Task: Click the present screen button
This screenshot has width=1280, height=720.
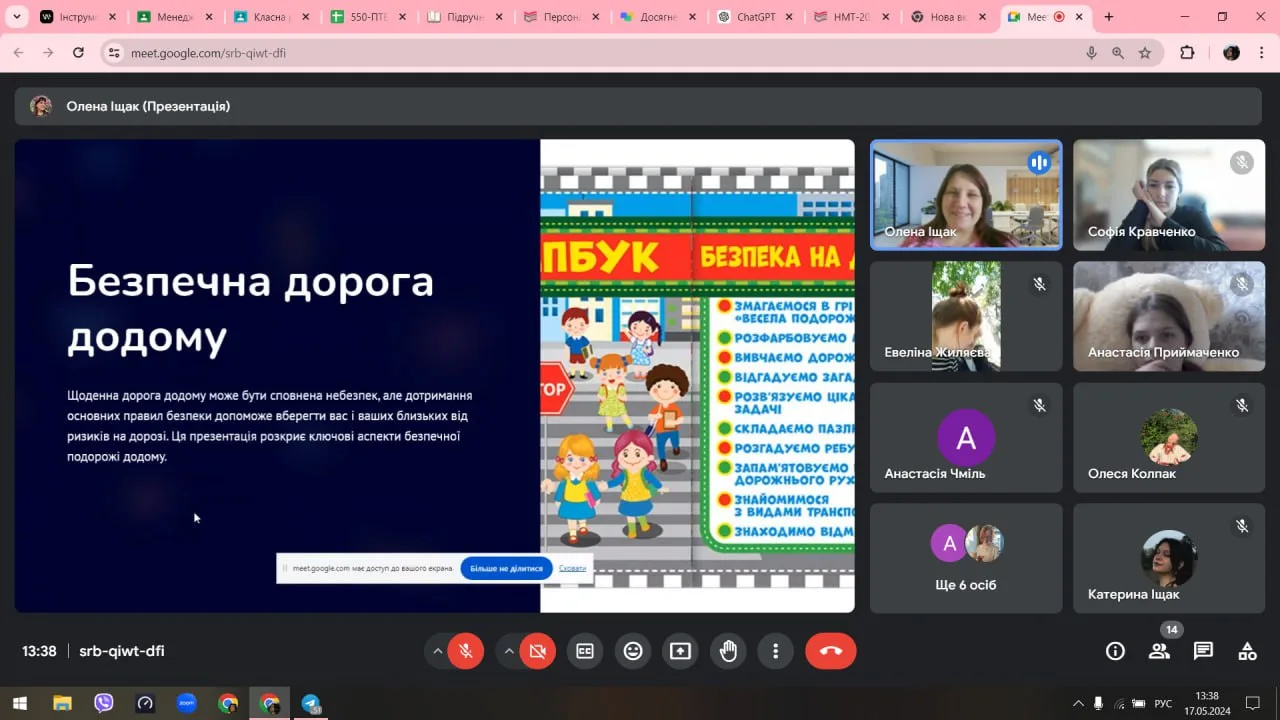Action: [x=681, y=651]
